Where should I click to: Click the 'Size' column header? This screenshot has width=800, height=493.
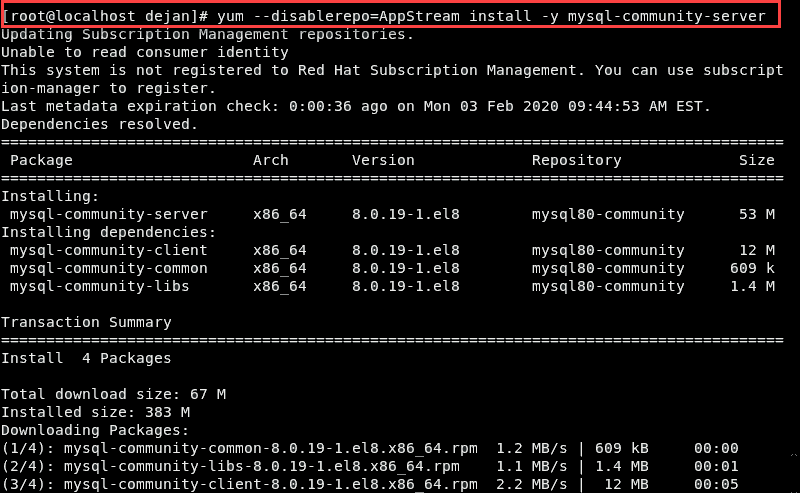coord(757,160)
